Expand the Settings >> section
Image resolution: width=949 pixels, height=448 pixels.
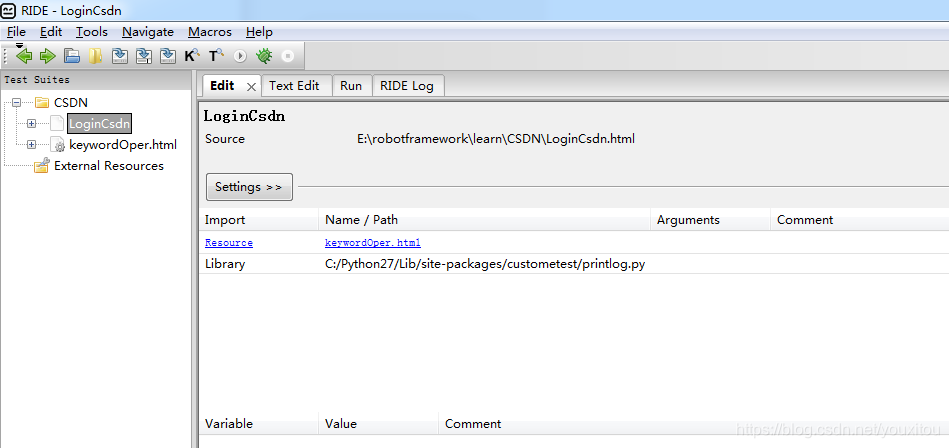coord(249,187)
